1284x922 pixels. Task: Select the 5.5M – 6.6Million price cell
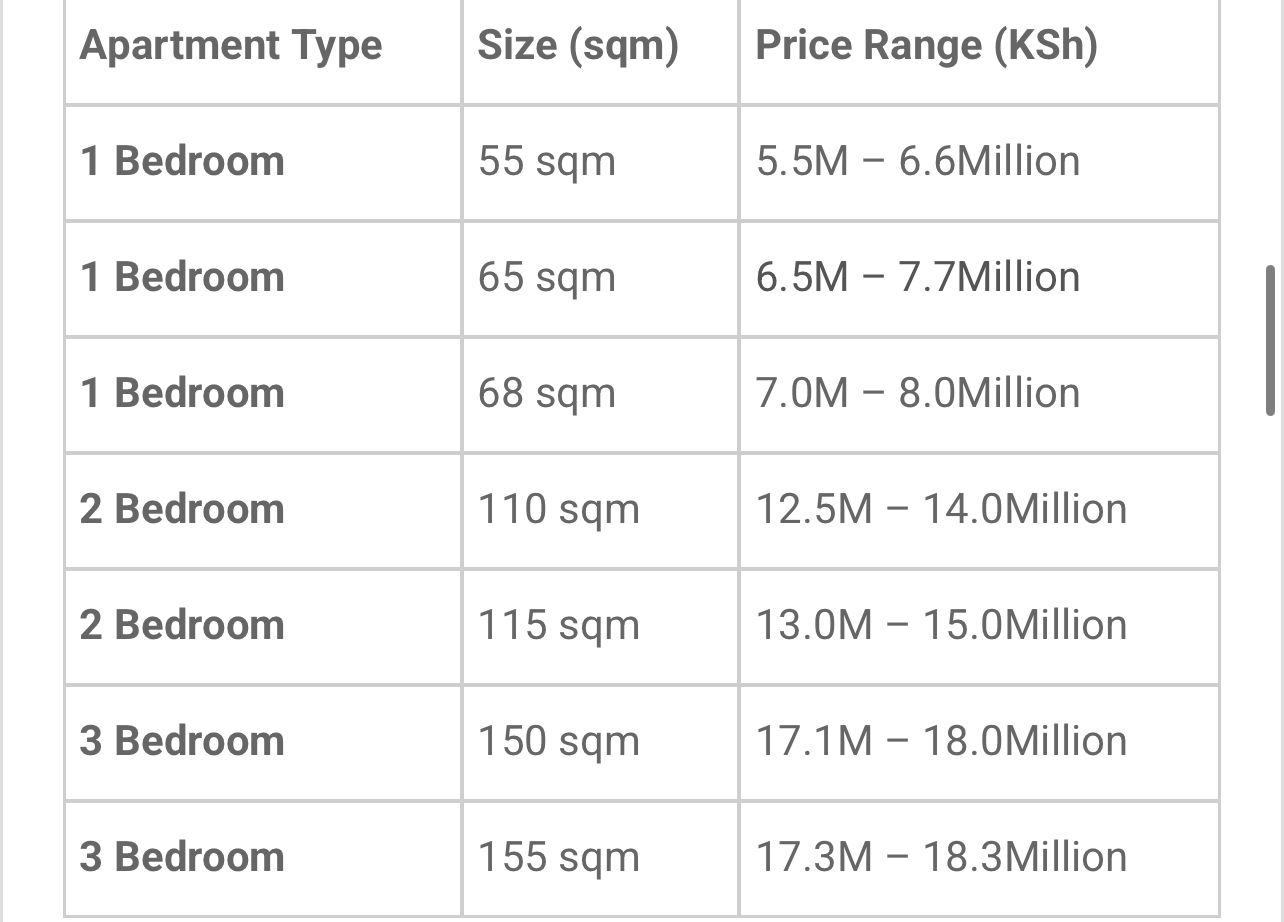tap(918, 162)
